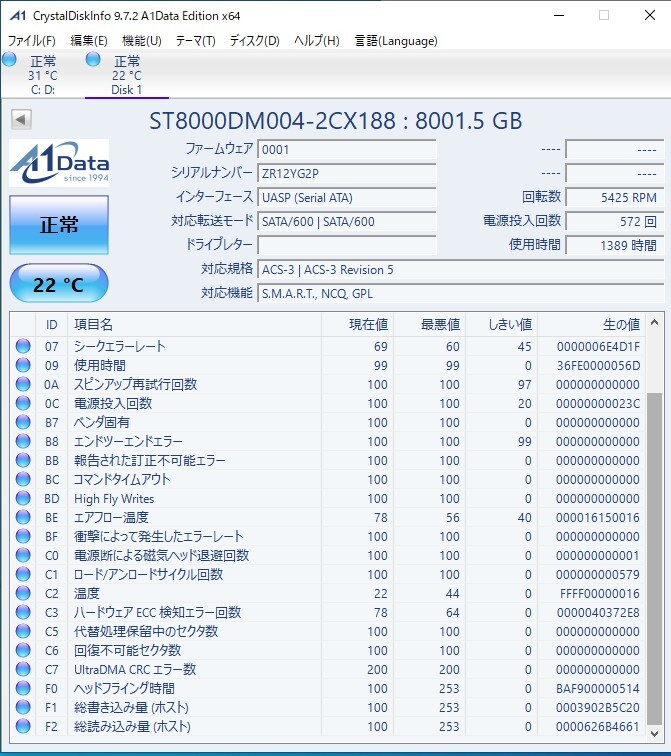Click the status orb in row C2 温度

[x=23, y=593]
